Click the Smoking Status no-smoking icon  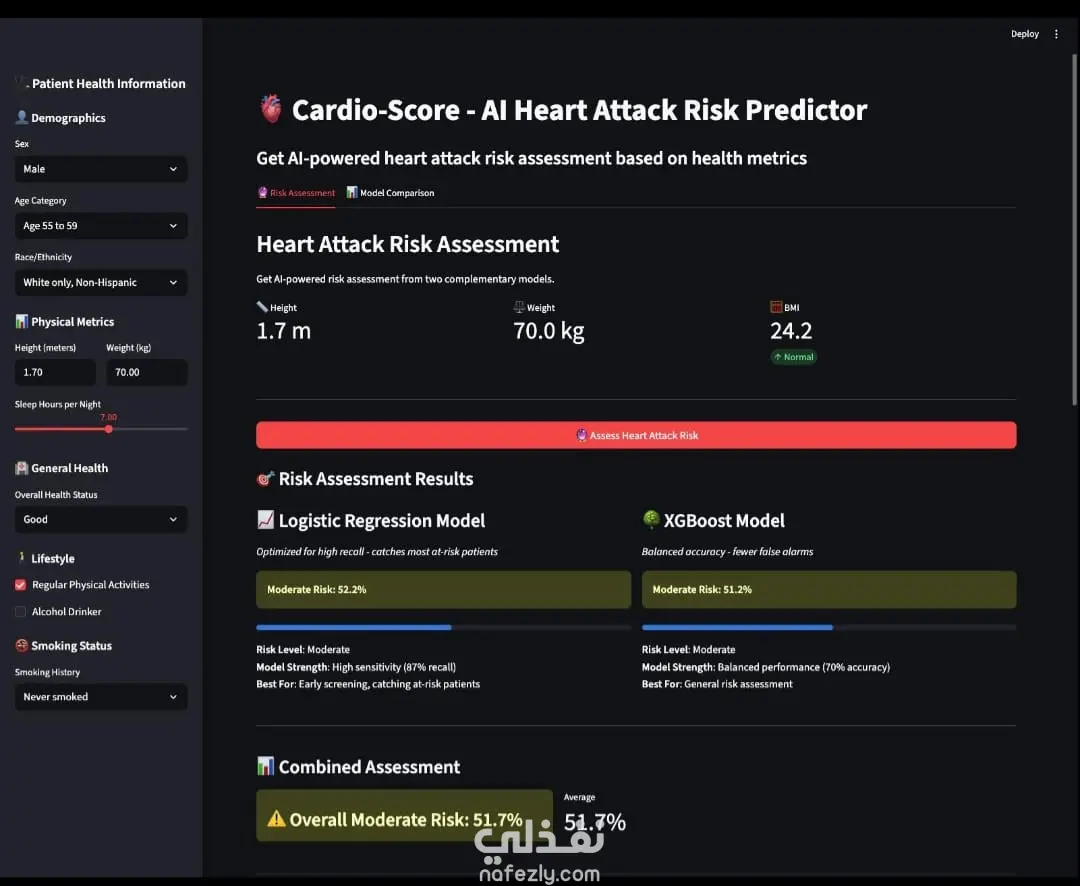[21, 645]
